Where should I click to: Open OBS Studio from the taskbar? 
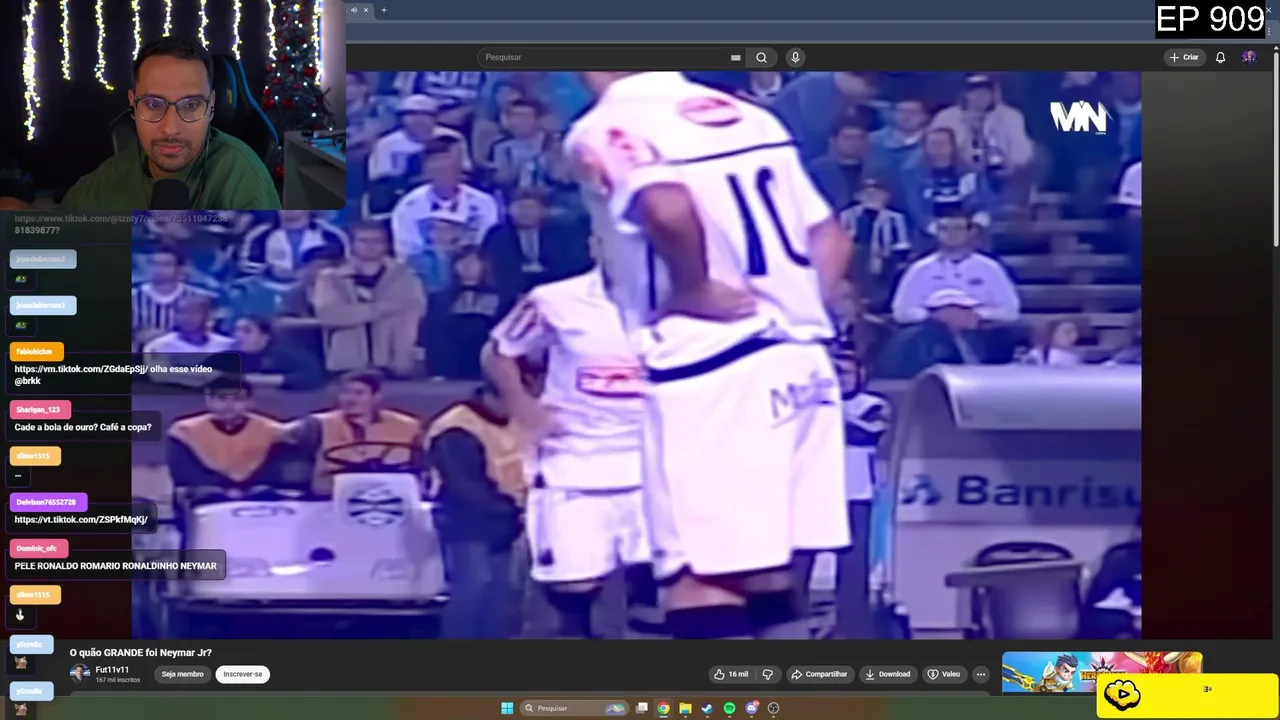(x=773, y=708)
